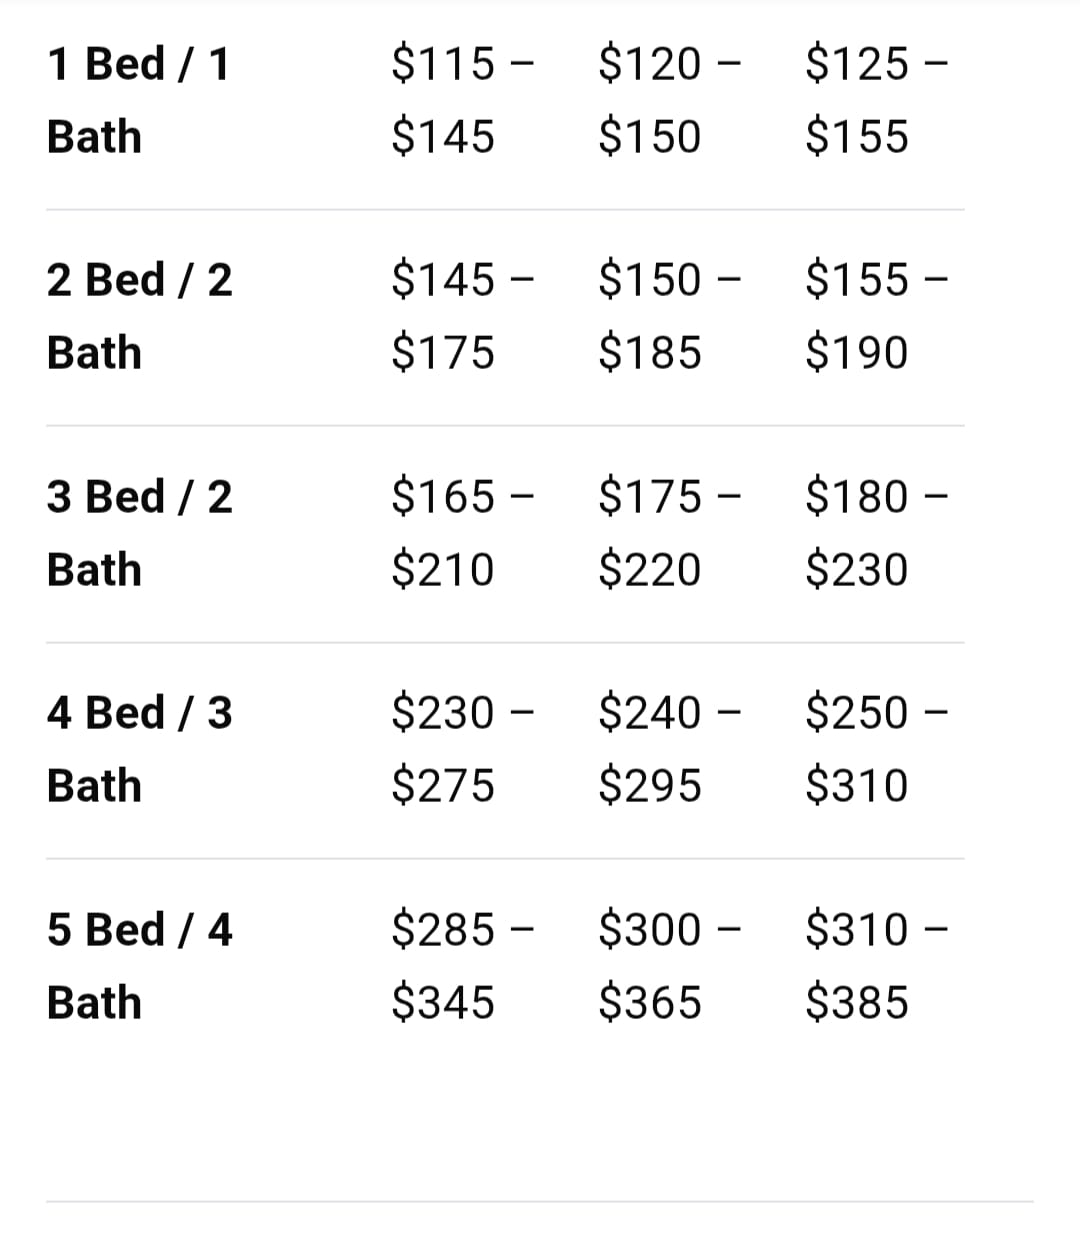Click the $145 – $175 price cell
Screen dimensions: 1080x1250
click(x=462, y=316)
